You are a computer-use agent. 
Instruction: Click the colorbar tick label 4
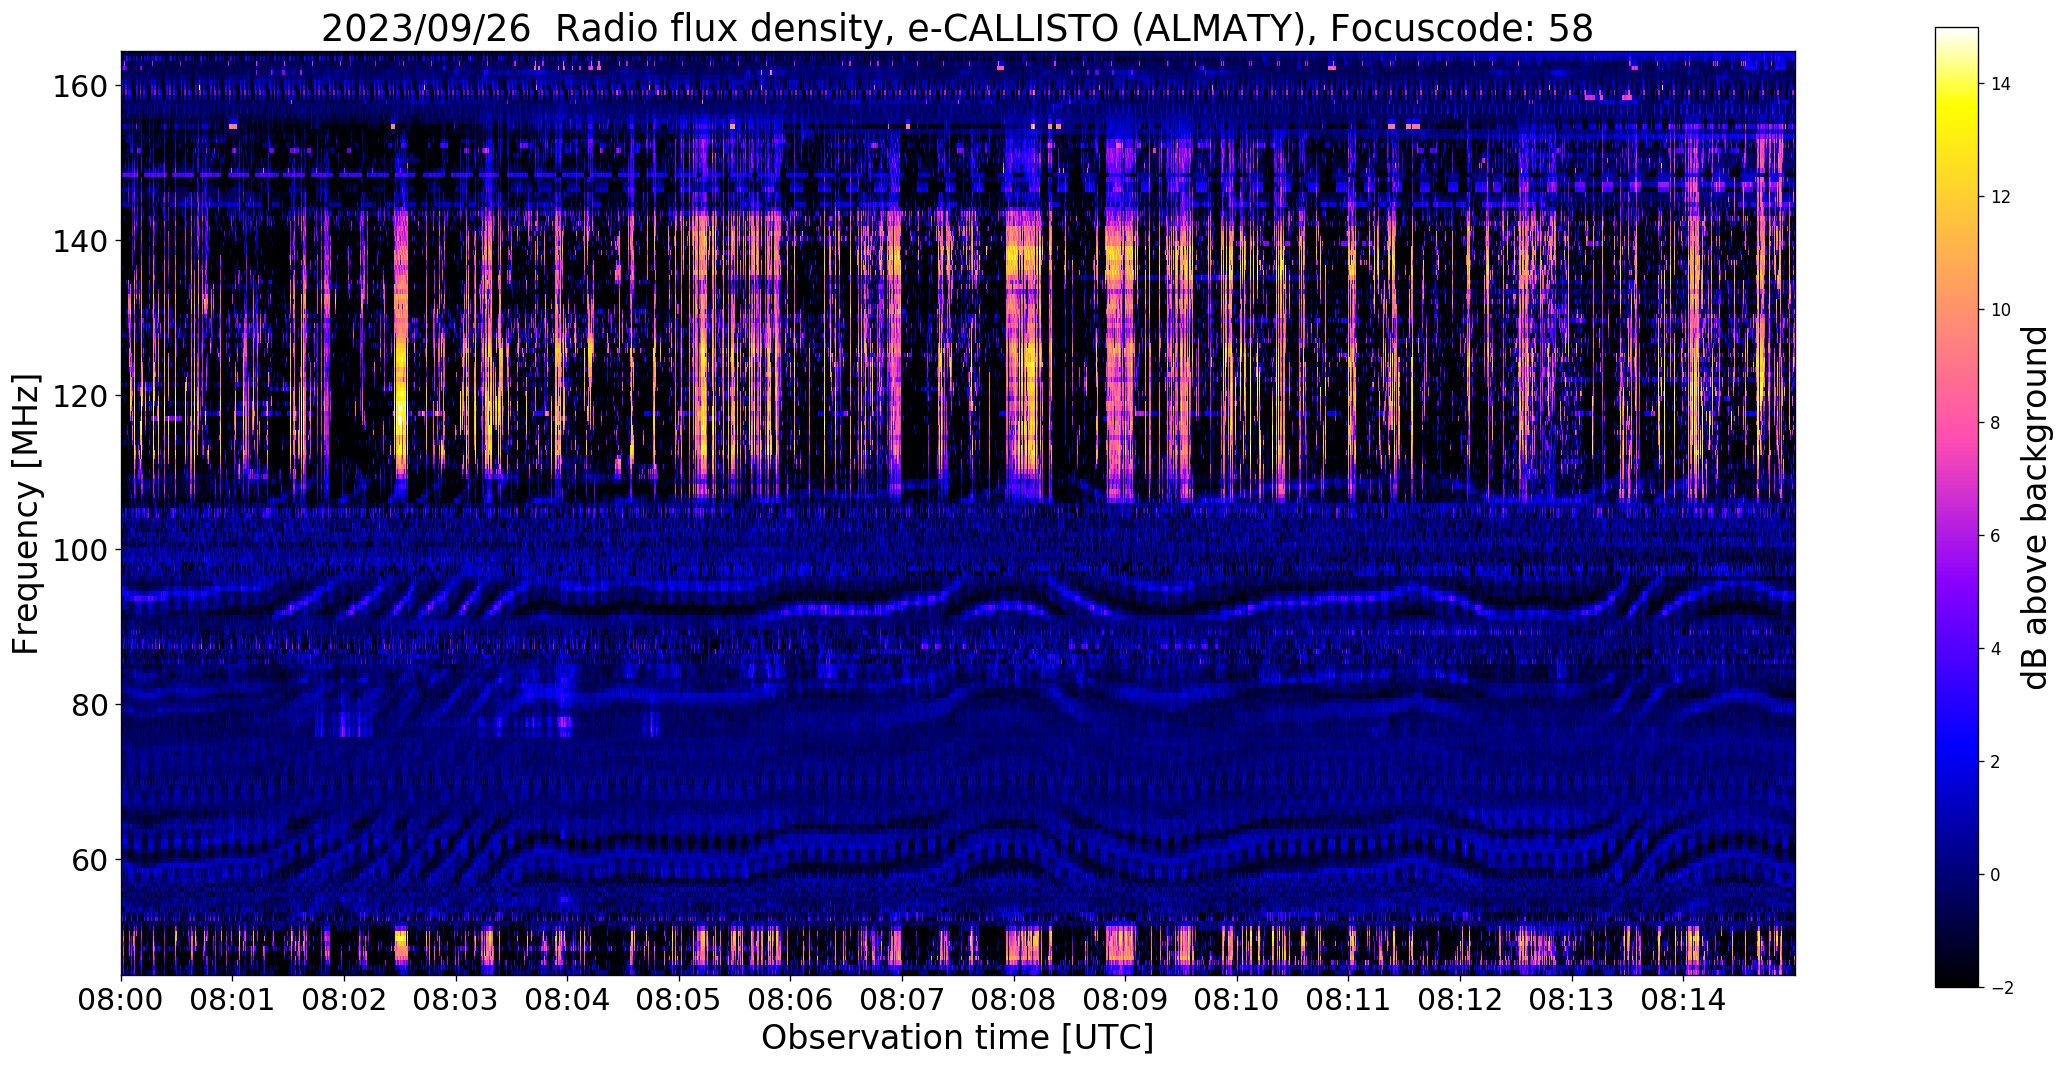[1996, 649]
